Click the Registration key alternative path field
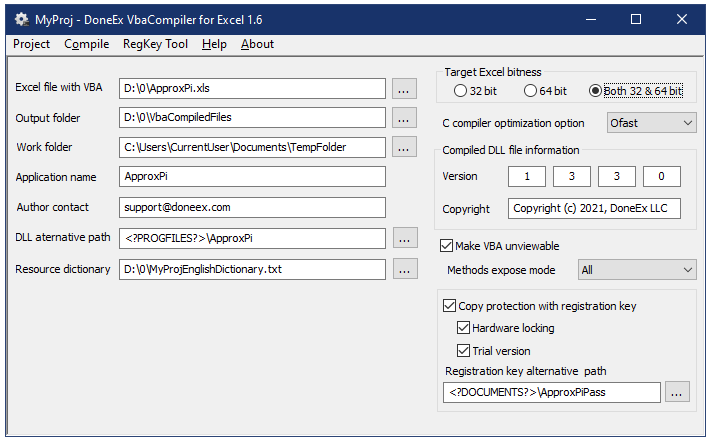 click(x=552, y=392)
